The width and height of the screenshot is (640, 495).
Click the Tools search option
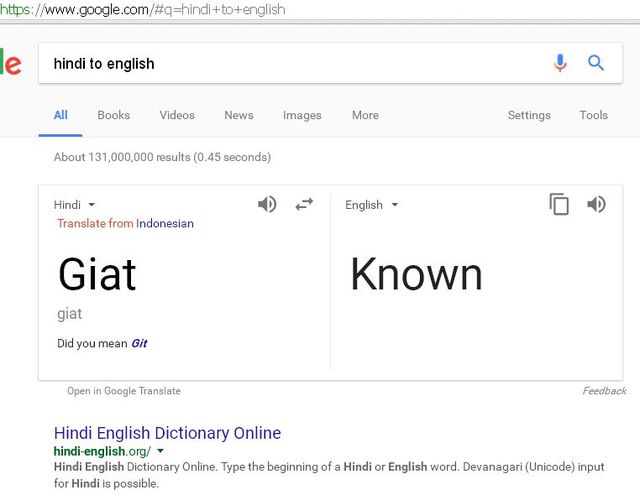[x=593, y=115]
